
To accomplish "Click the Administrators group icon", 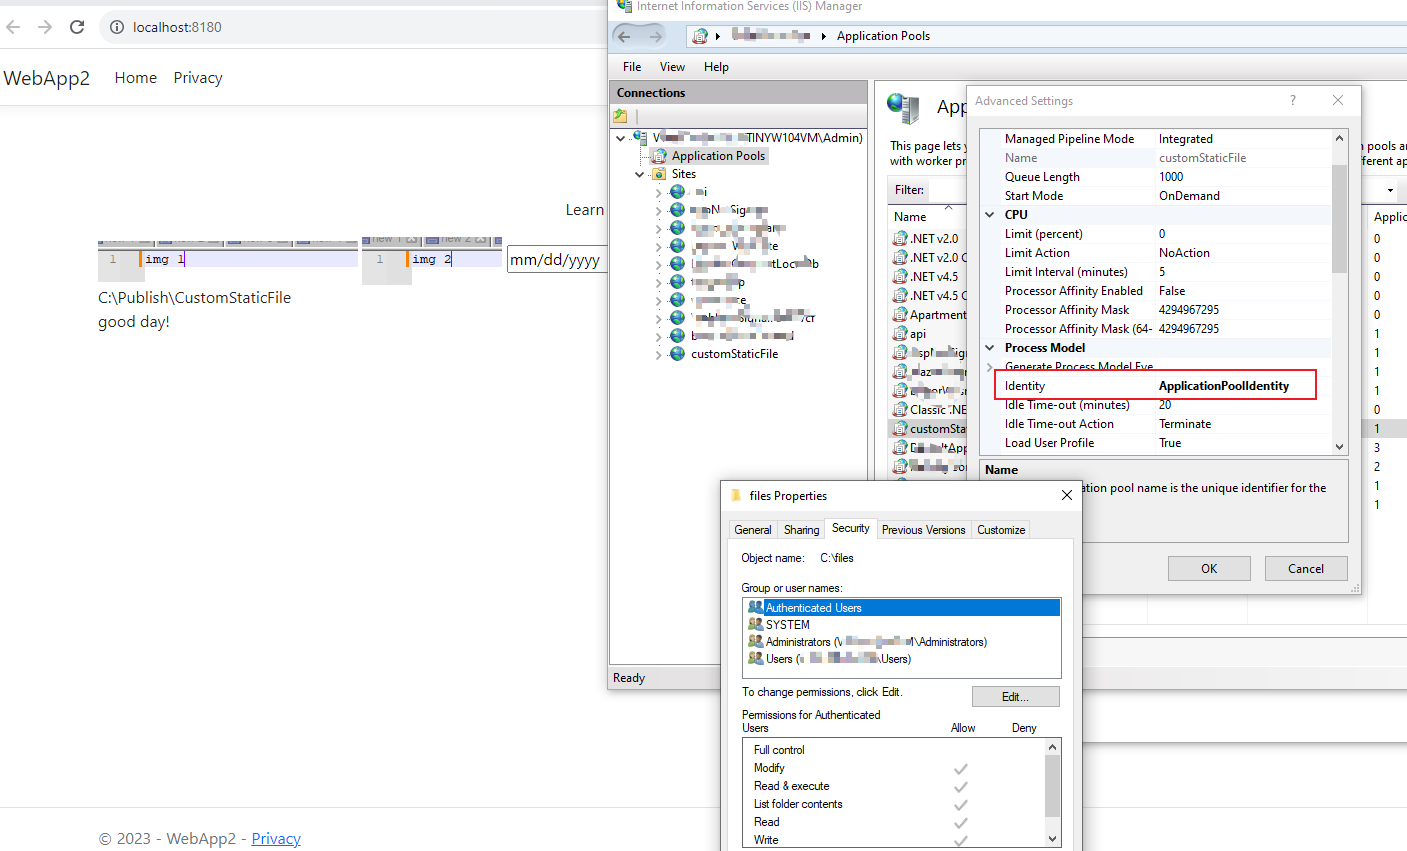I will [756, 641].
